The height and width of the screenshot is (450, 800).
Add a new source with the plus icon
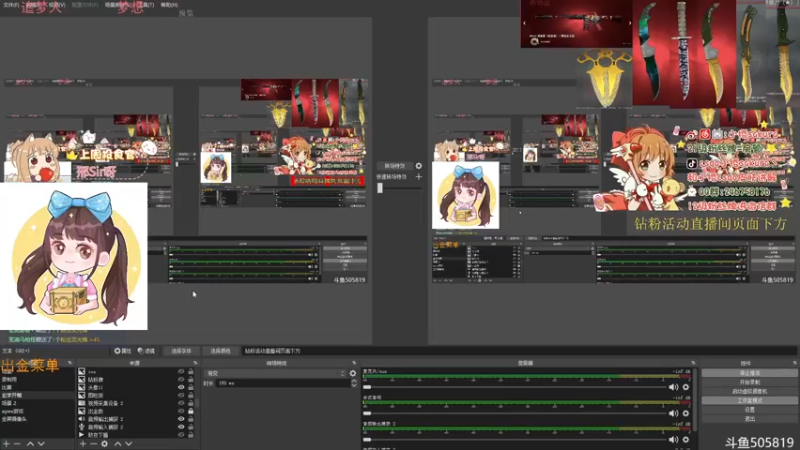tap(83, 444)
